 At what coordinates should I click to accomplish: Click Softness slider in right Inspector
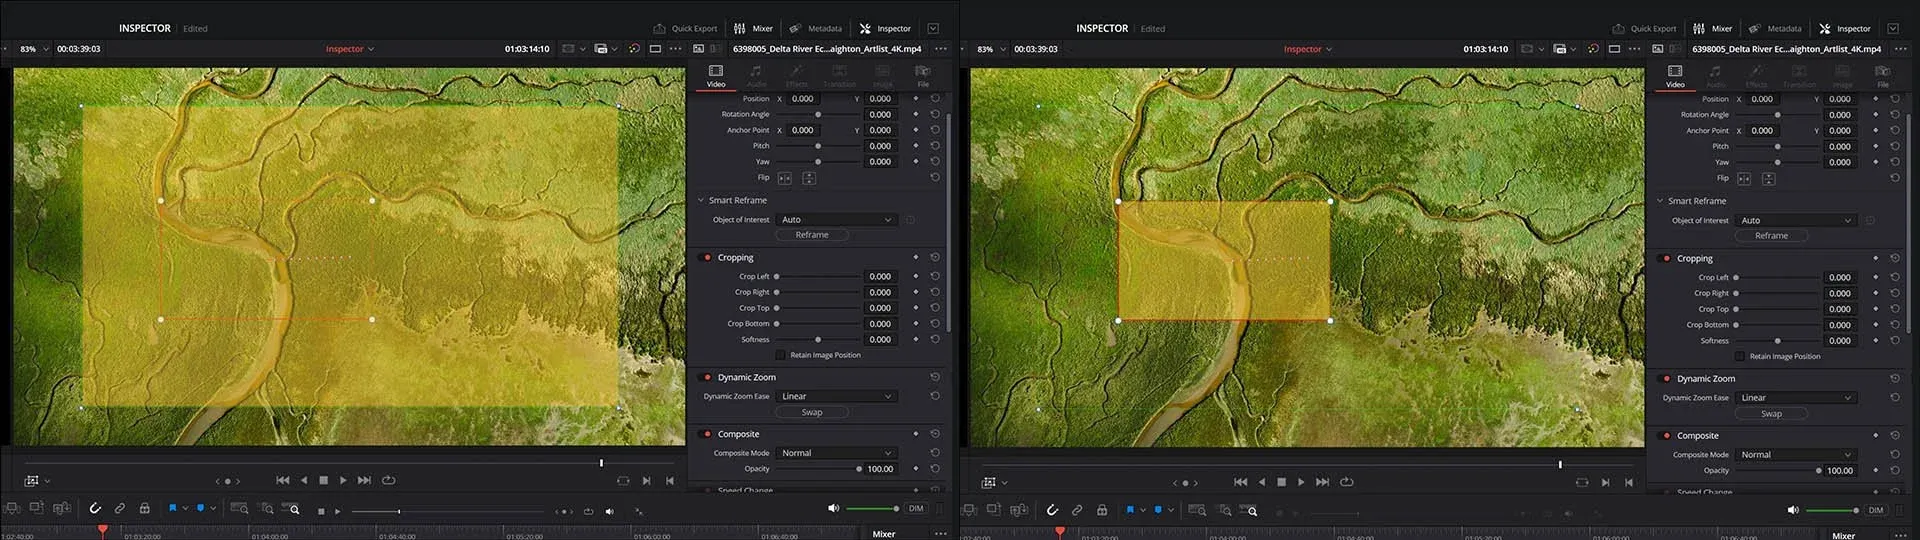(x=1777, y=341)
